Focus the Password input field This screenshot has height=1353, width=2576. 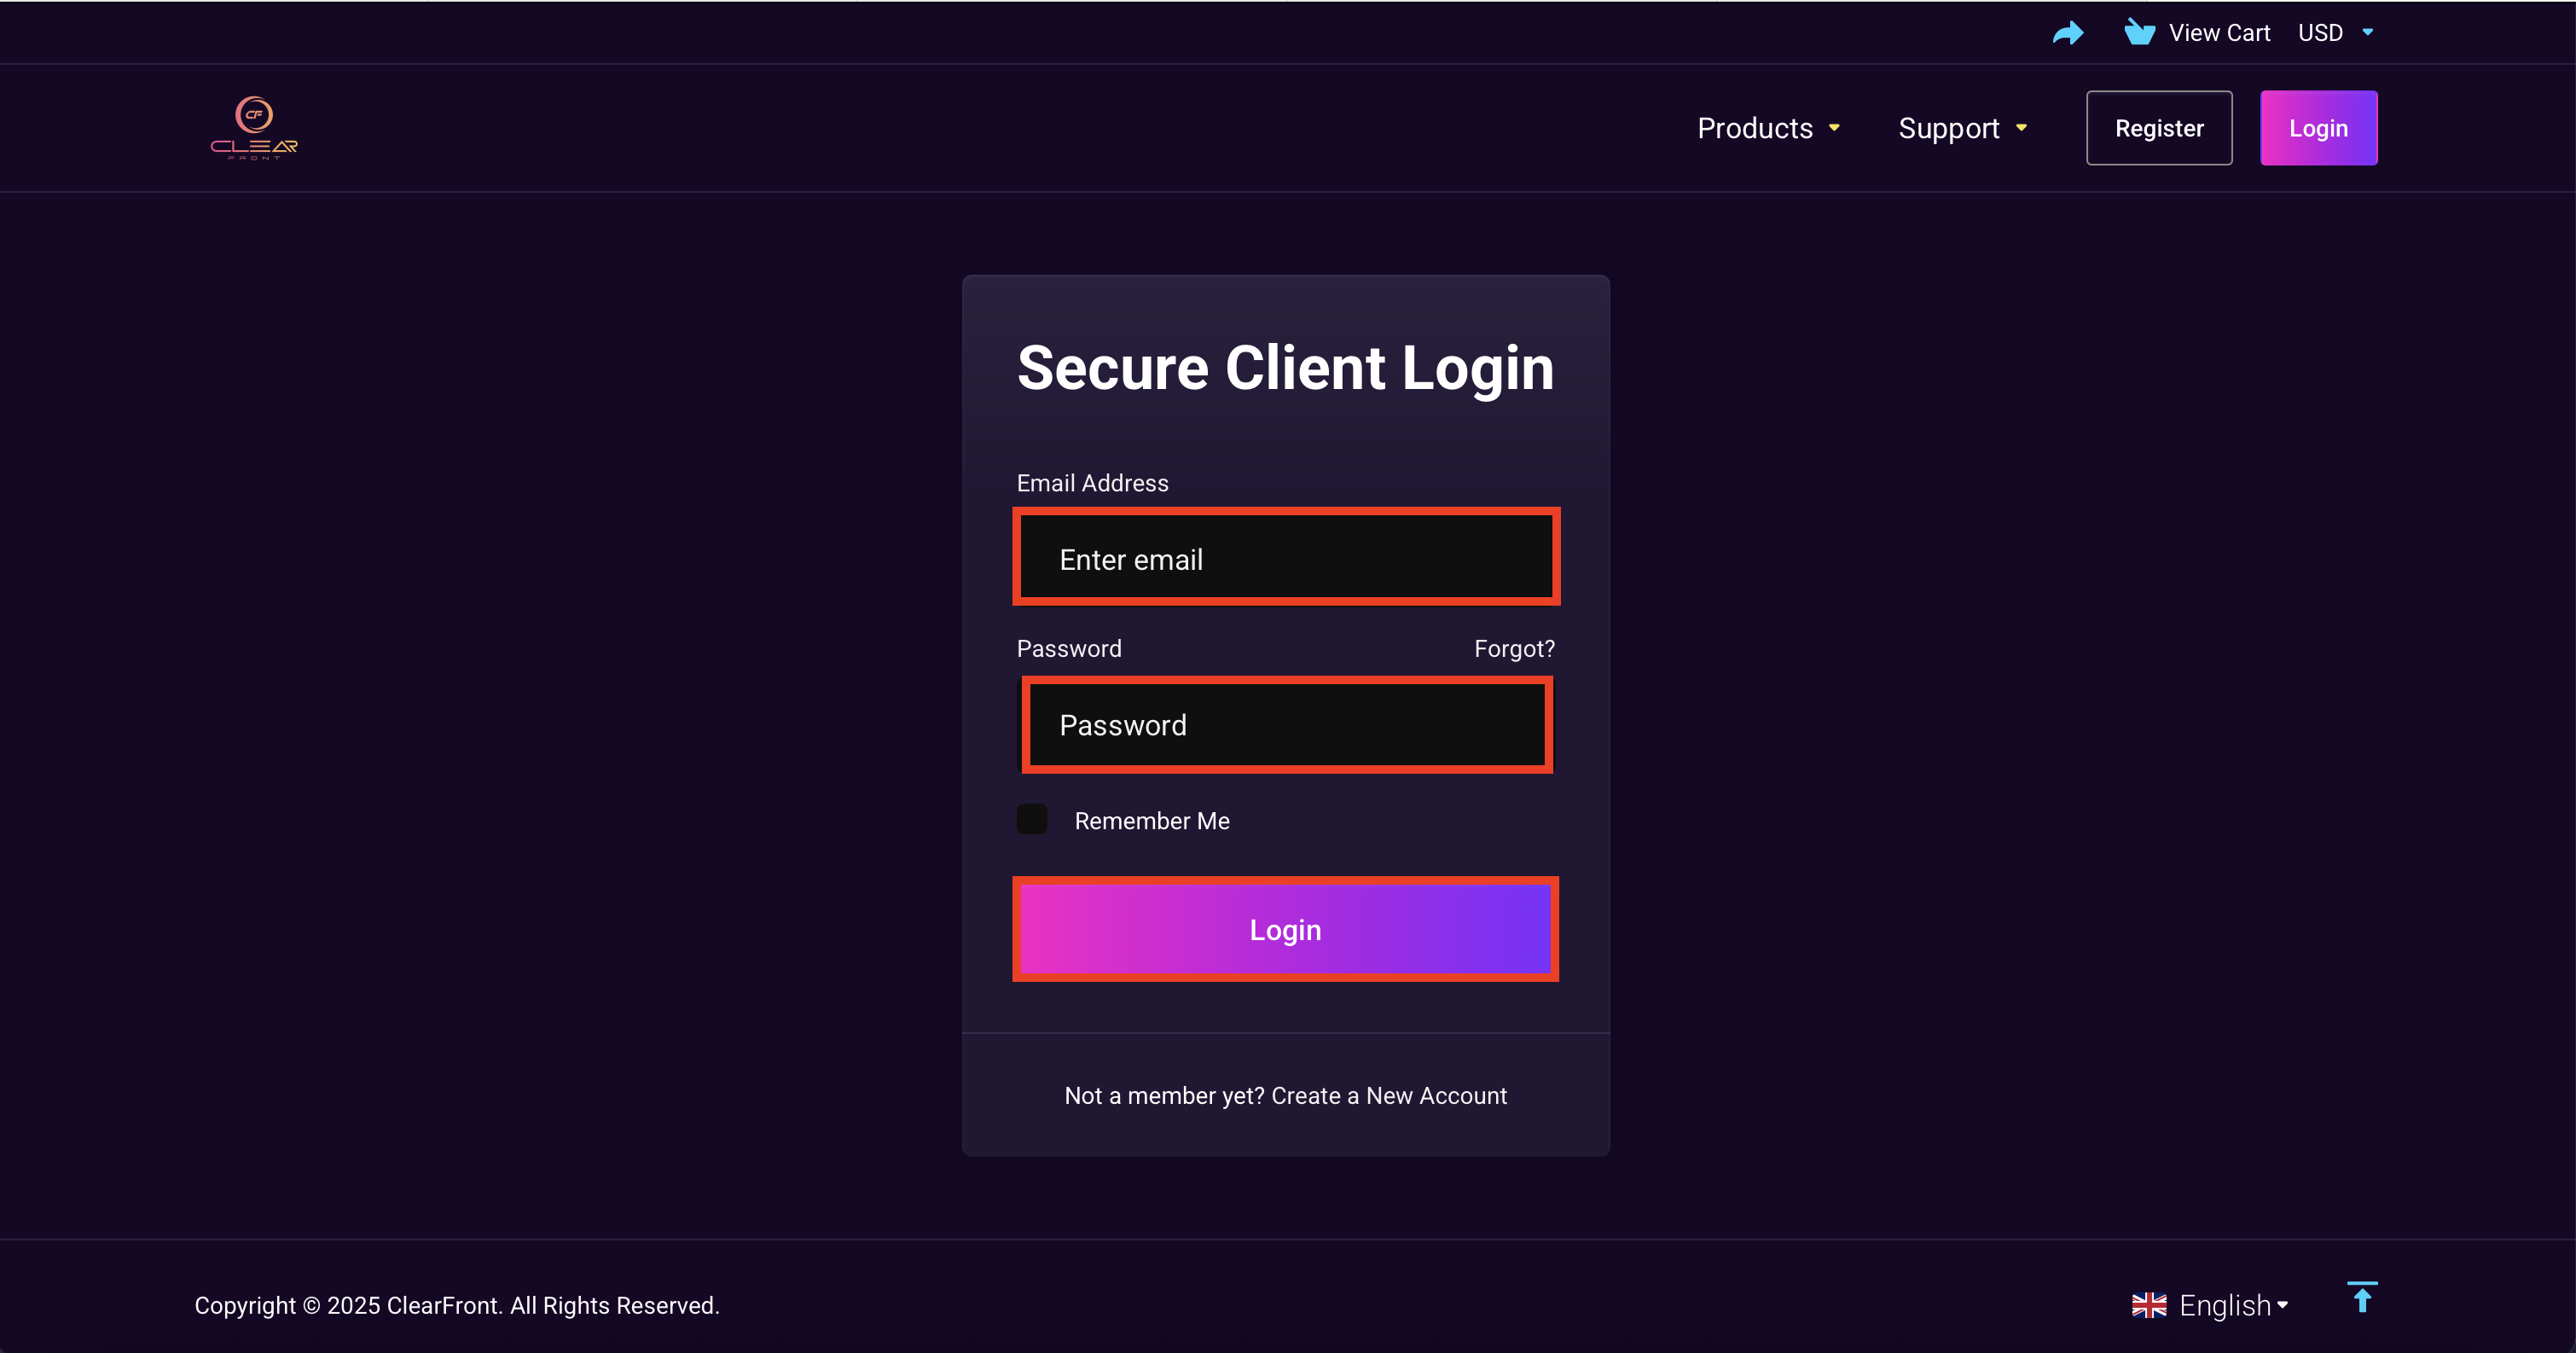1285,725
